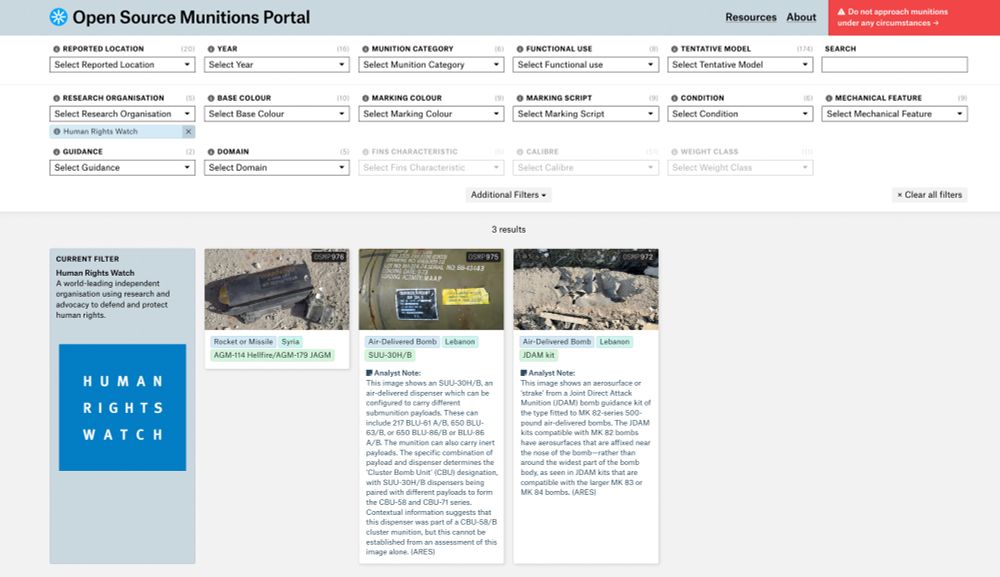This screenshot has width=1000, height=577.
Task: Click the Open Source Munitions Portal snowflake logo
Action: tap(58, 17)
